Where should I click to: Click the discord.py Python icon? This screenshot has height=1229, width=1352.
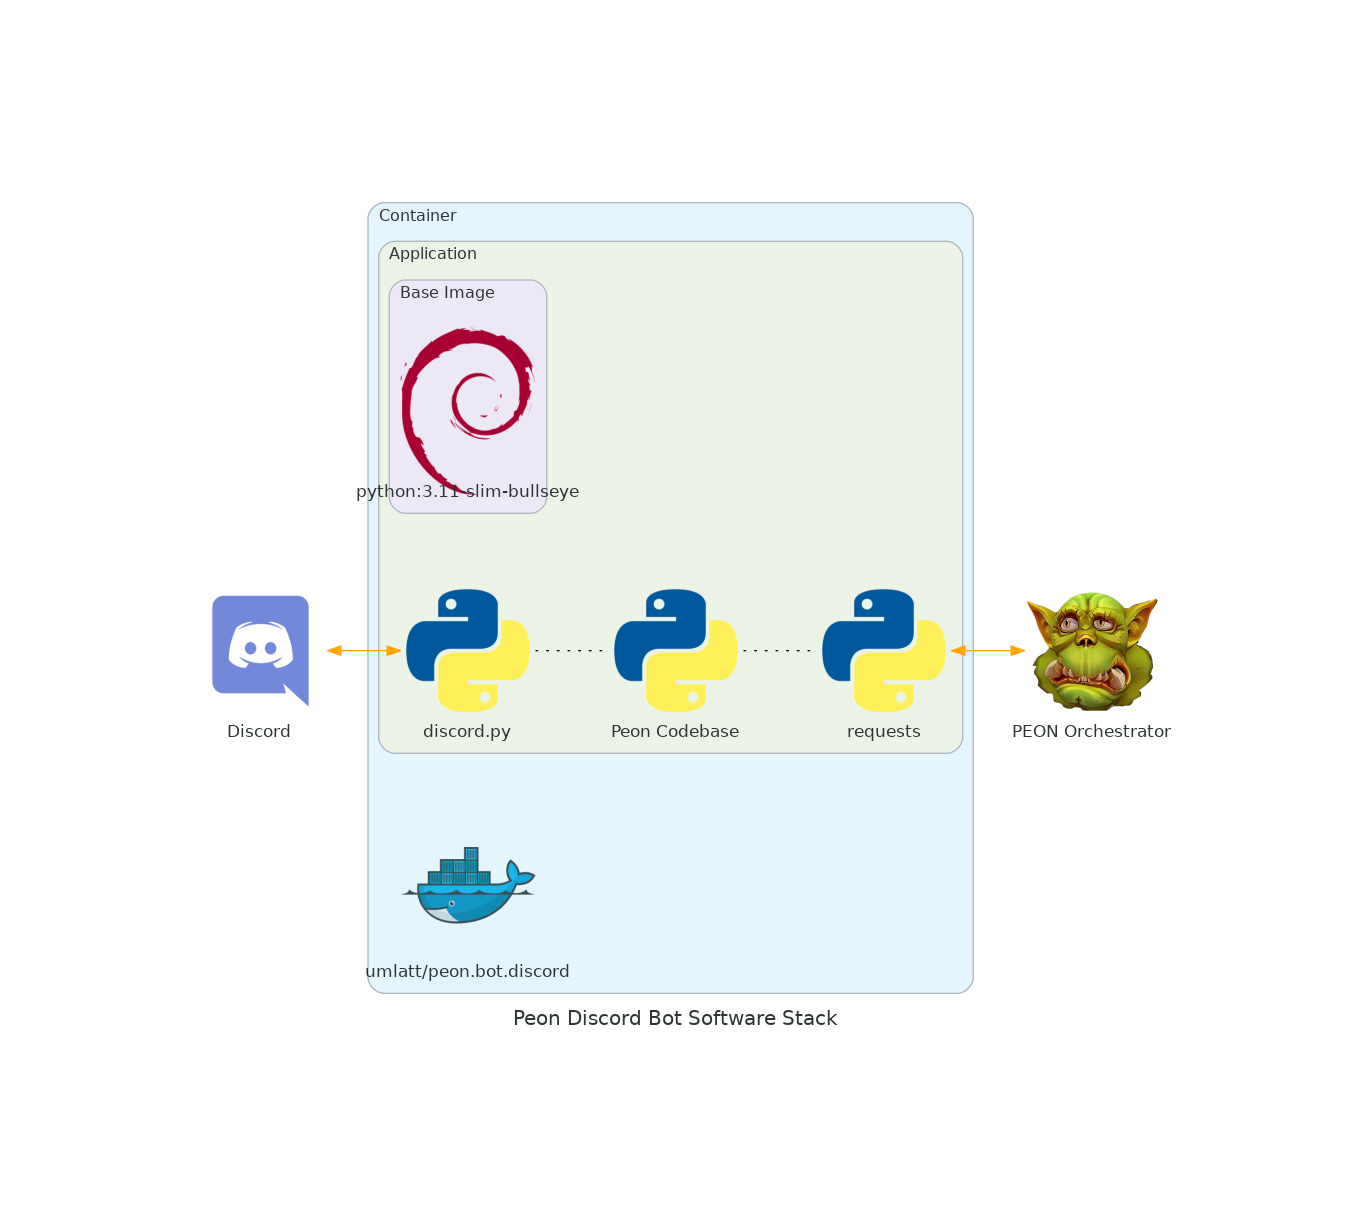[x=468, y=650]
